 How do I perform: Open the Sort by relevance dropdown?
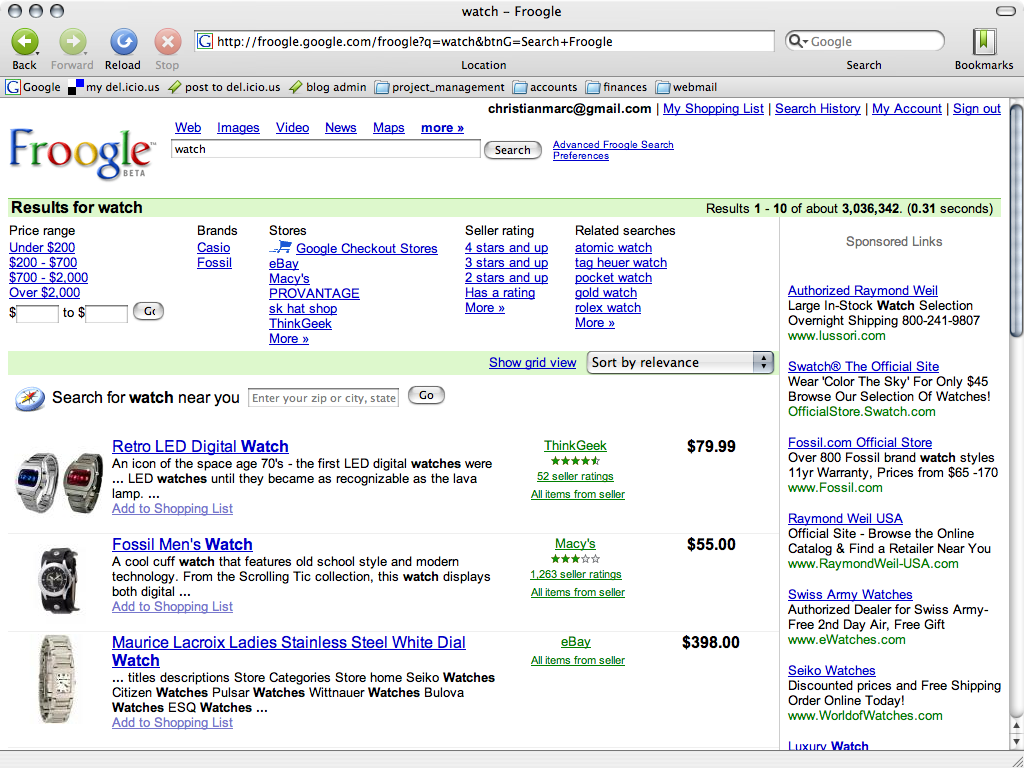tap(680, 362)
